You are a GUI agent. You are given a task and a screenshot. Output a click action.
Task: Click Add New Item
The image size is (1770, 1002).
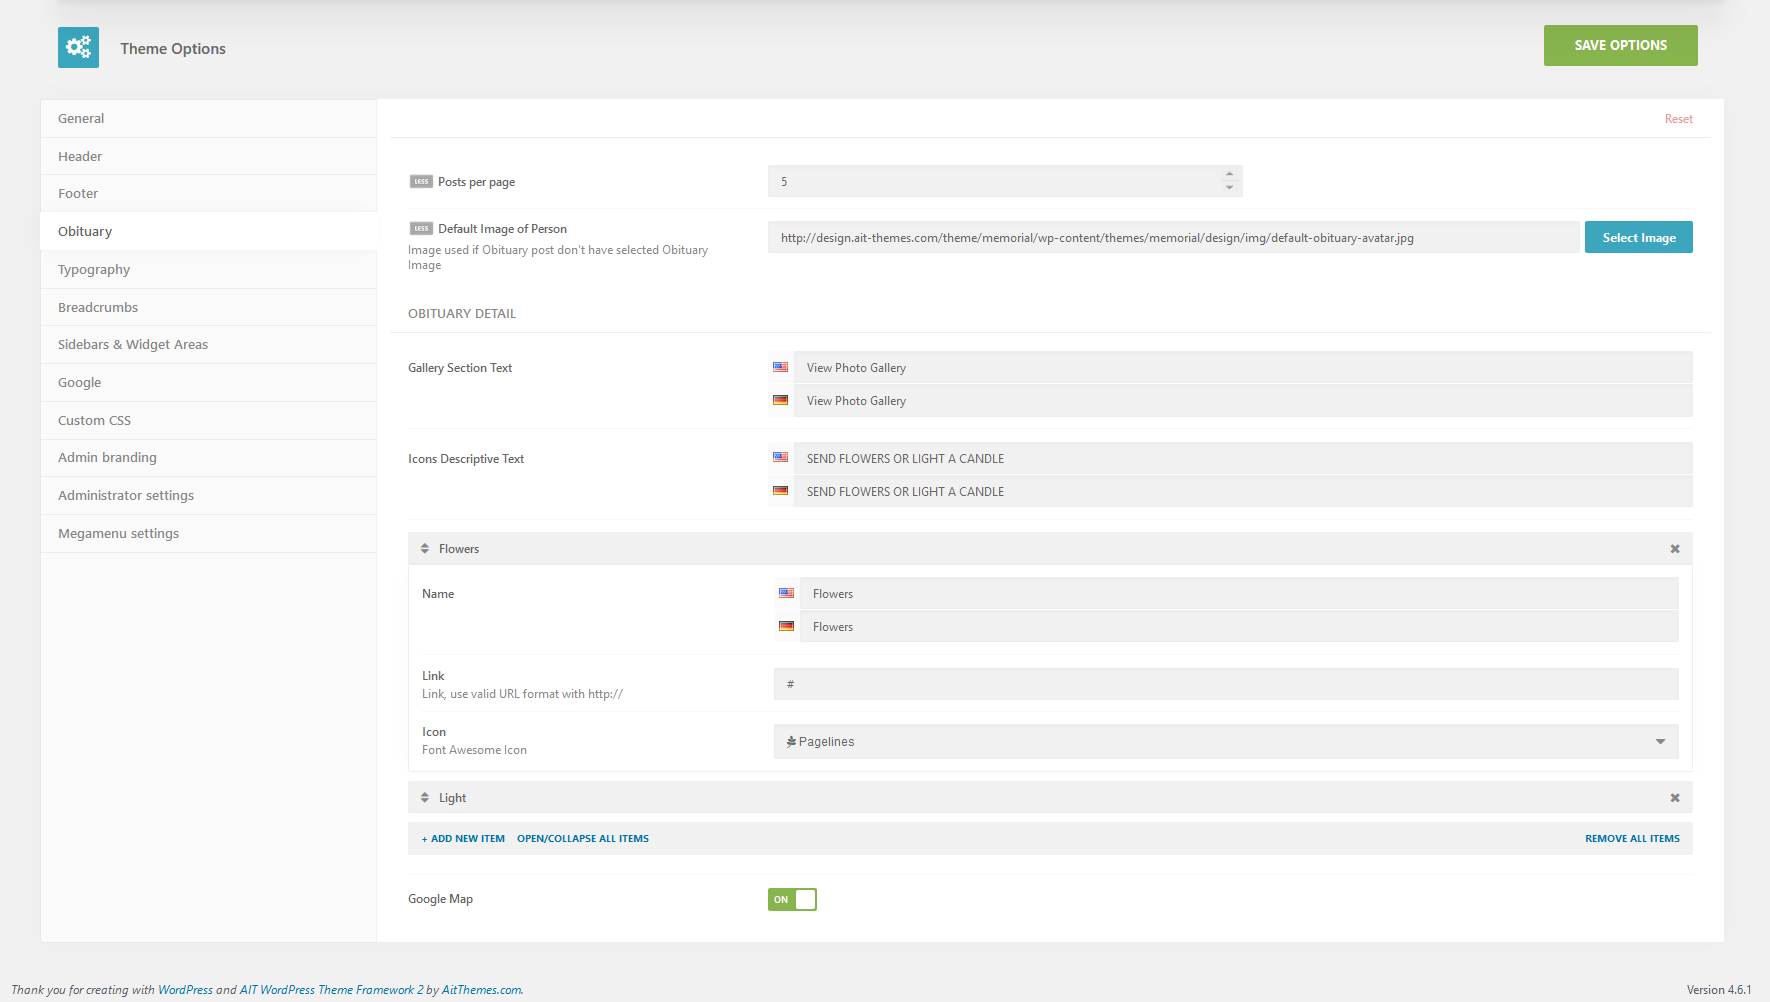pos(463,839)
